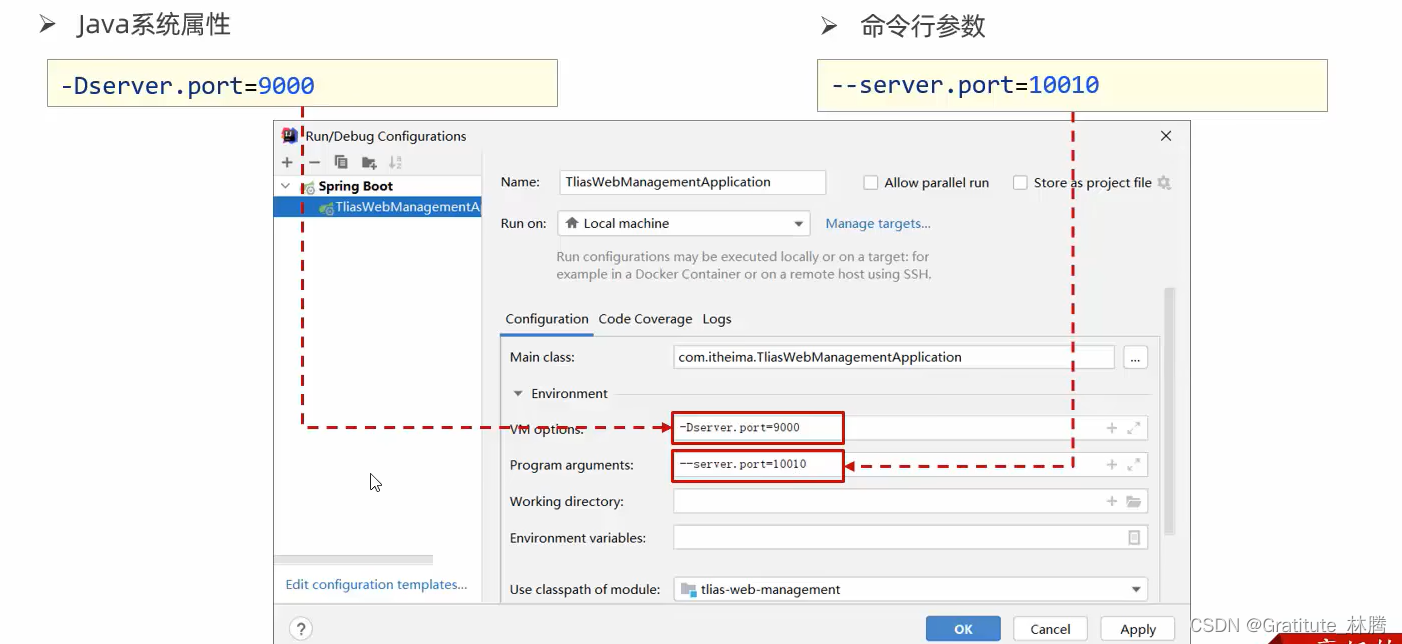
Task: Copy the configuration using the duplicate icon
Action: coord(340,162)
